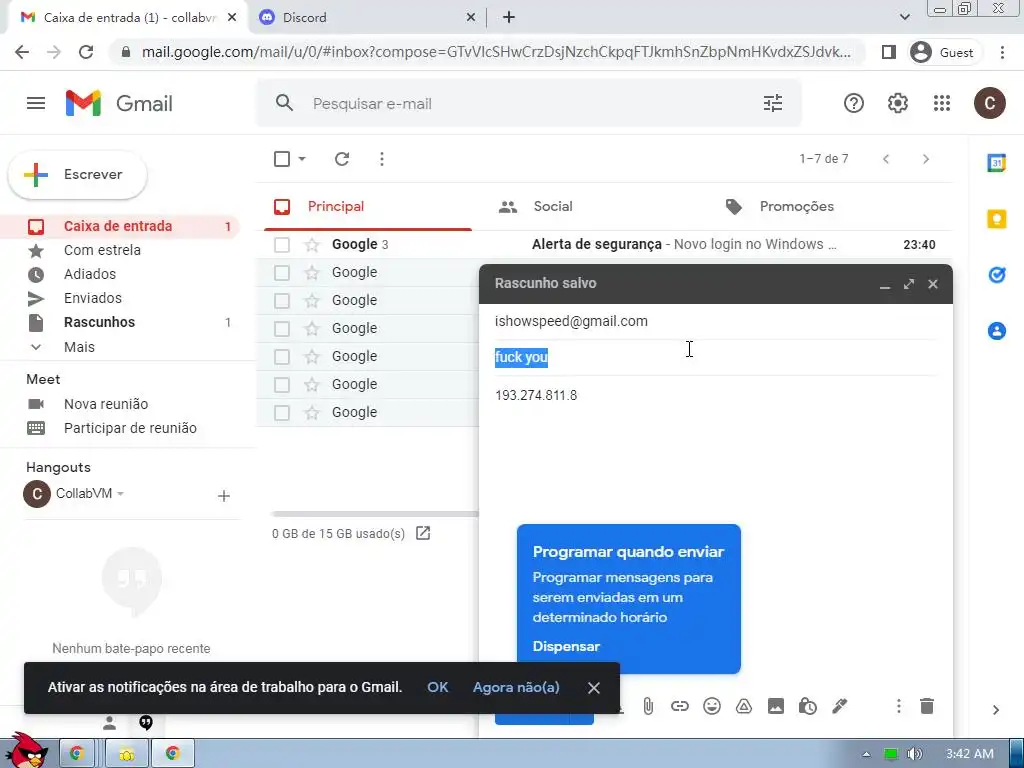
Task: Star the last Google email row
Action: click(x=312, y=413)
